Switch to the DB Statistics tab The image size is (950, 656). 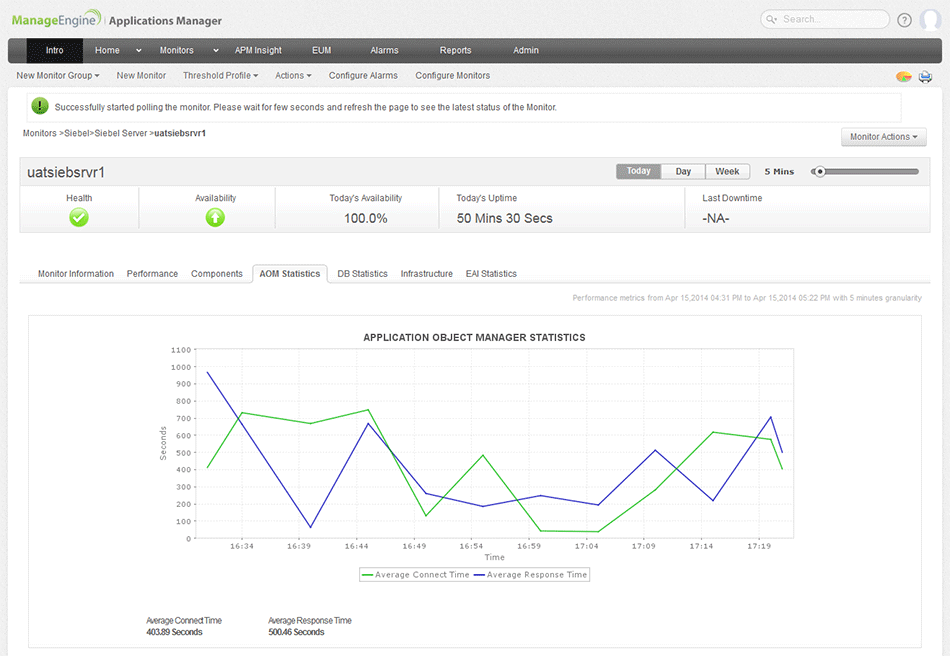click(x=362, y=273)
